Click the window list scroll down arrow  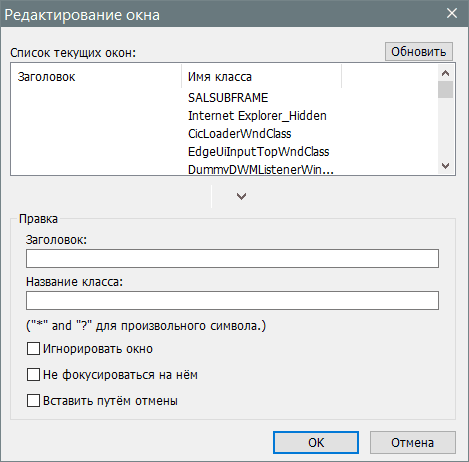coord(445,166)
